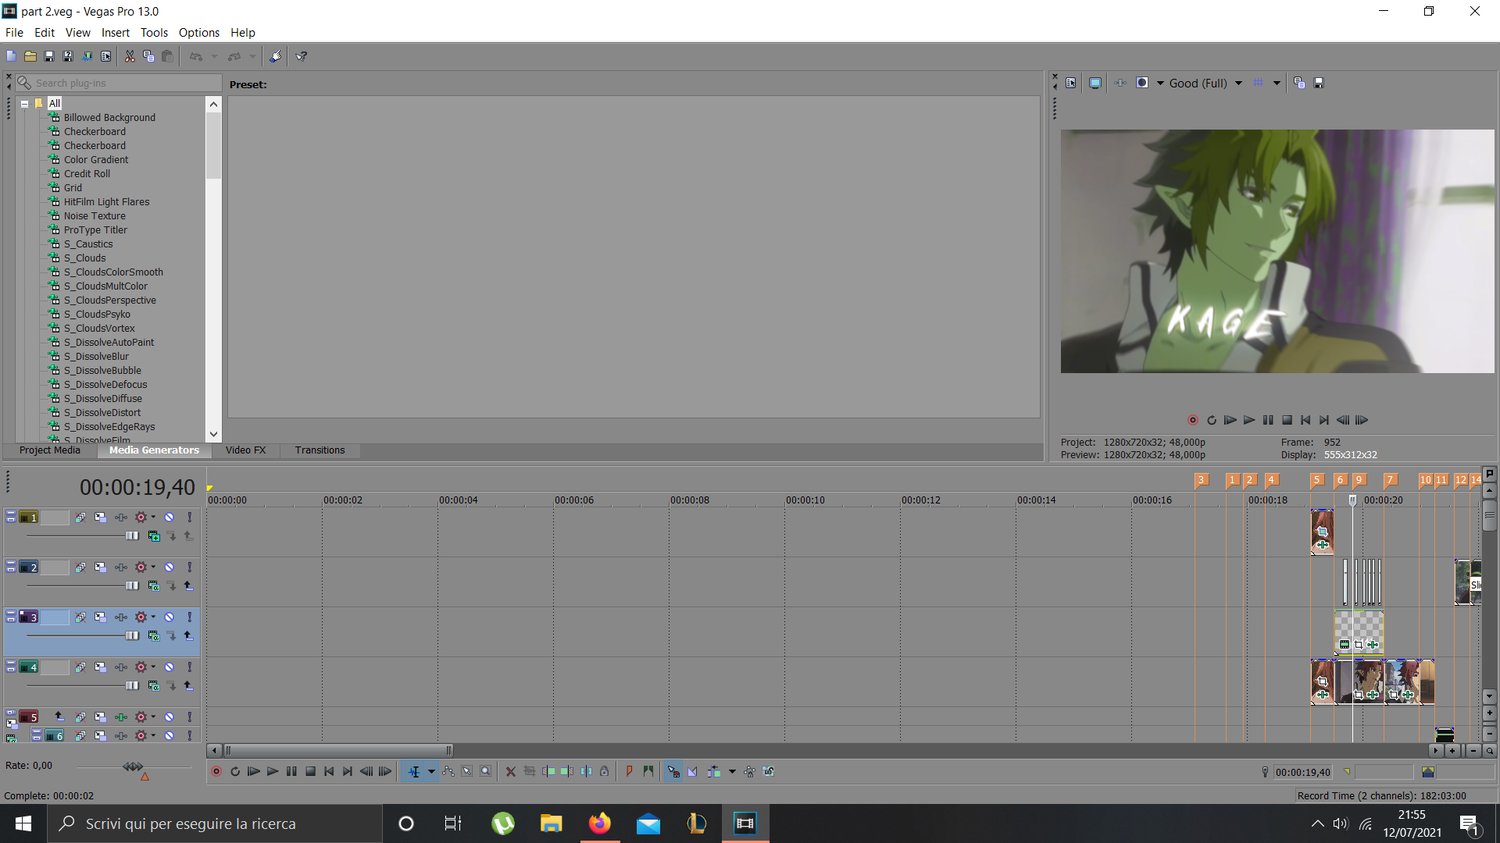Select the ProType Titler generator

[x=95, y=230]
